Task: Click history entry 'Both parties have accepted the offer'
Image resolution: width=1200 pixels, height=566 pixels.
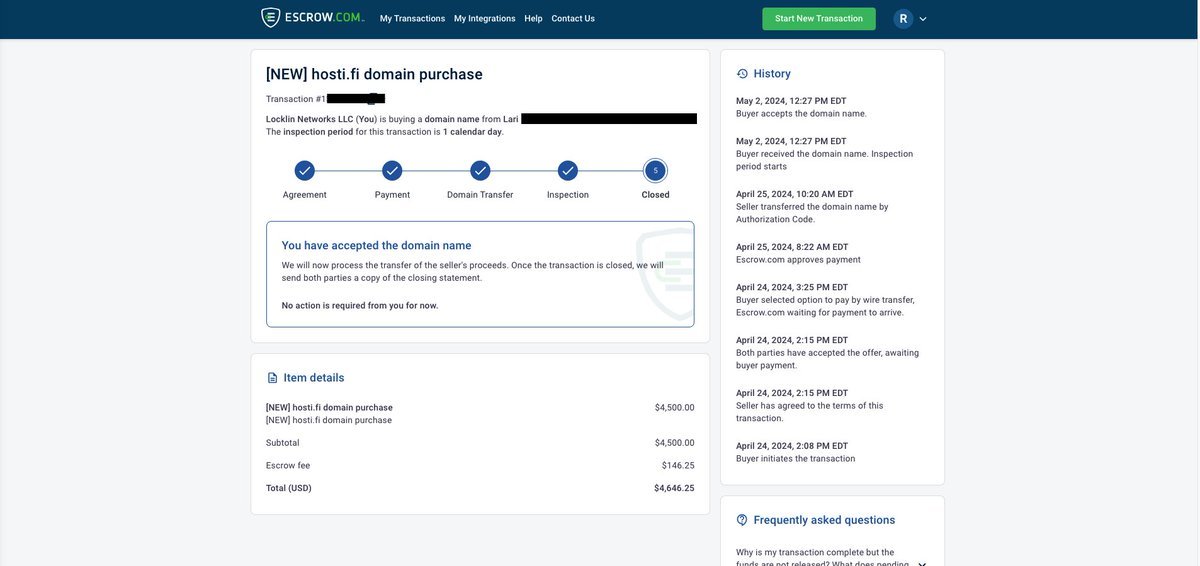Action: 827,359
